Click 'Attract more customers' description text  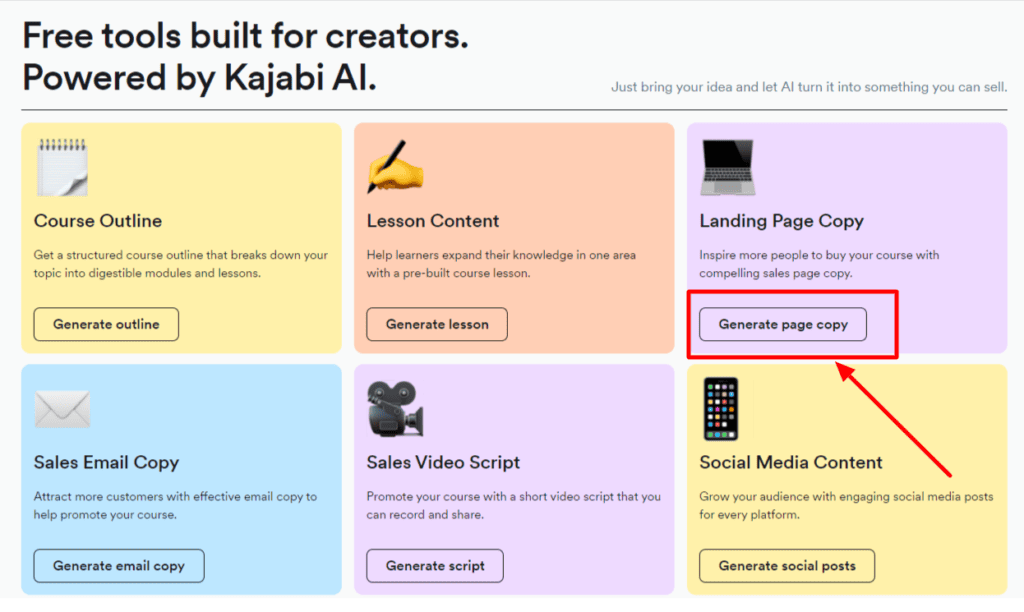click(x=175, y=506)
